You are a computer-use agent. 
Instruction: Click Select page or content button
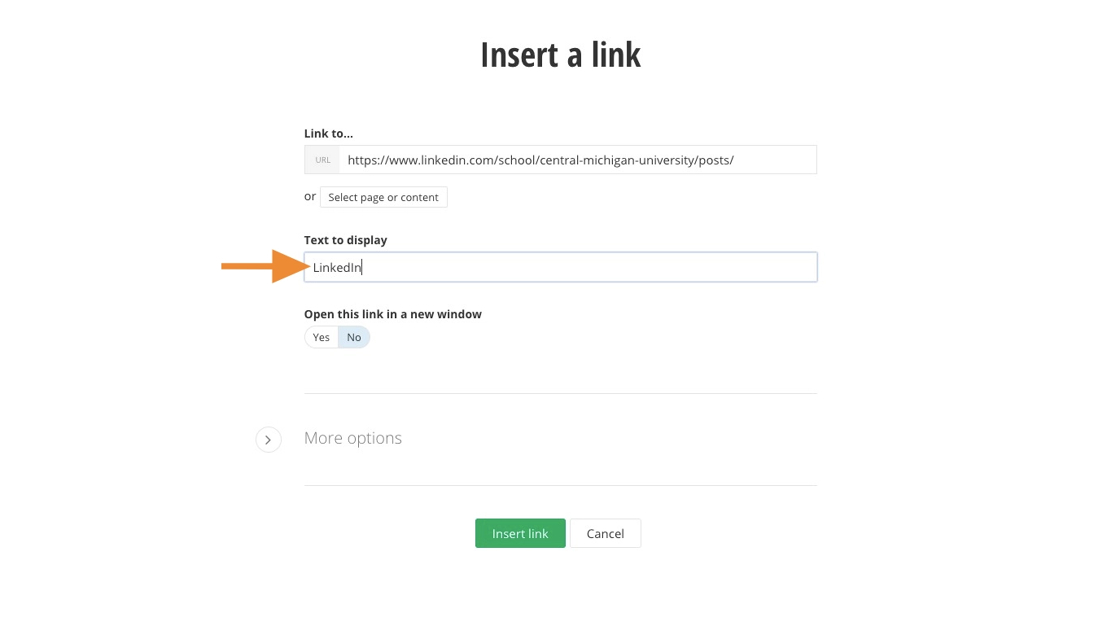pos(383,197)
